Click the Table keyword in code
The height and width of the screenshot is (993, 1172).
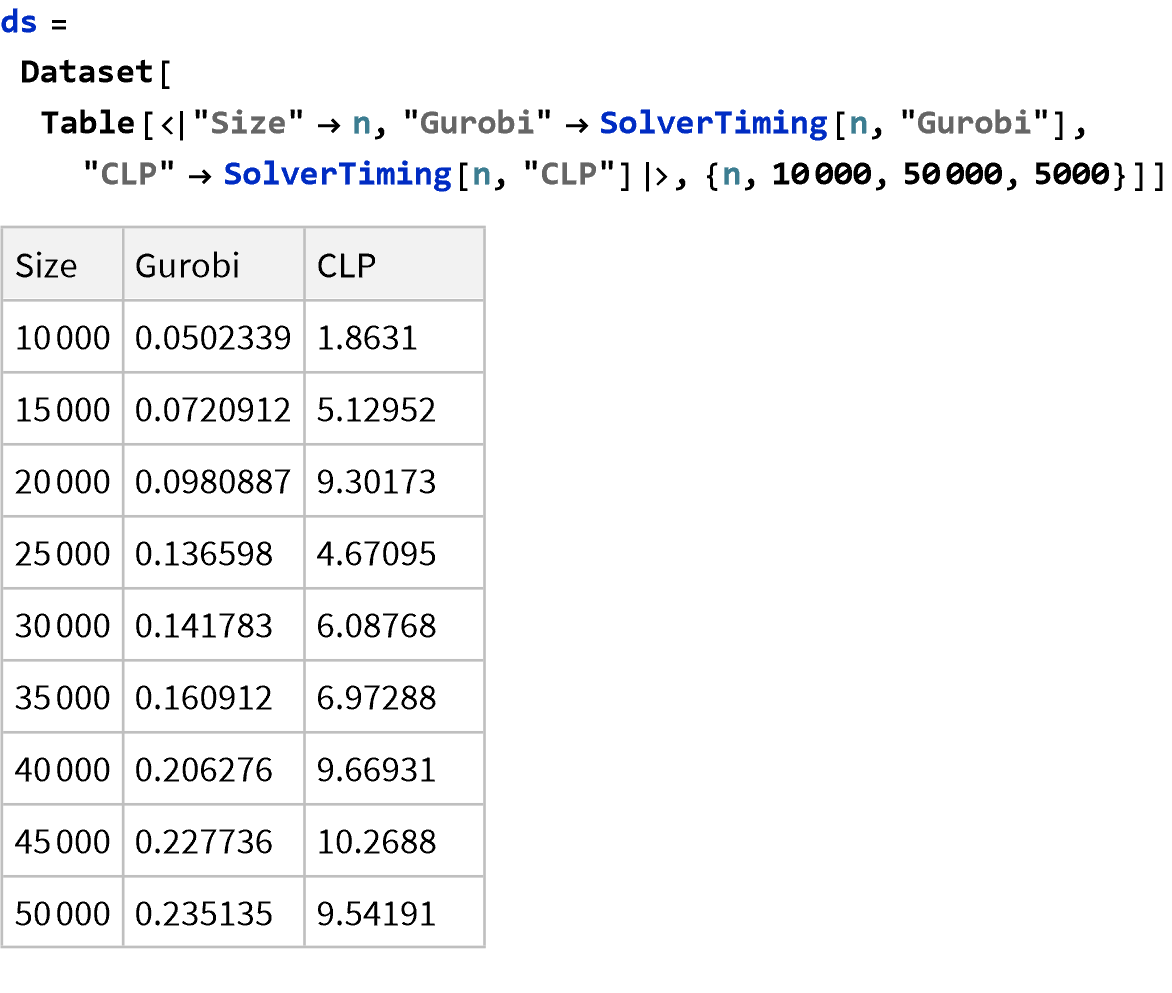pyautogui.click(x=87, y=123)
